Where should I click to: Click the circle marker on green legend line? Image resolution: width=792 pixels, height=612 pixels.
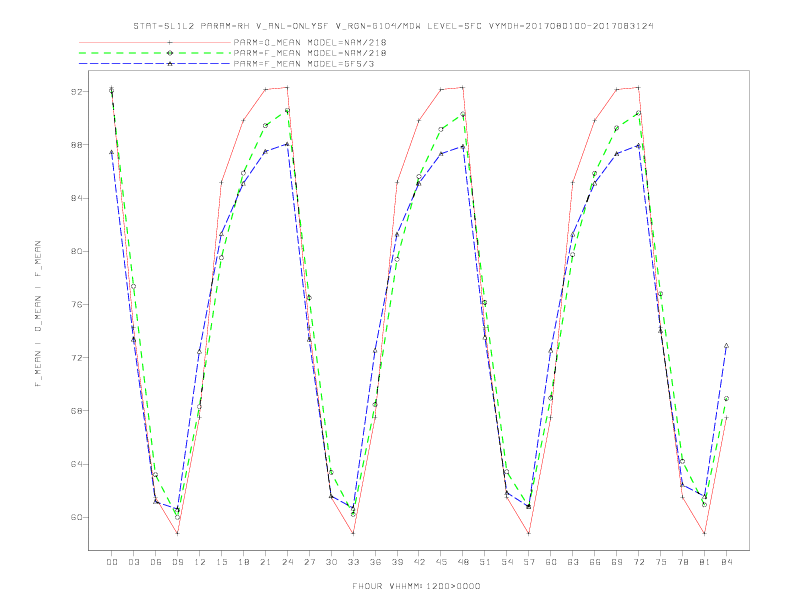pos(170,53)
